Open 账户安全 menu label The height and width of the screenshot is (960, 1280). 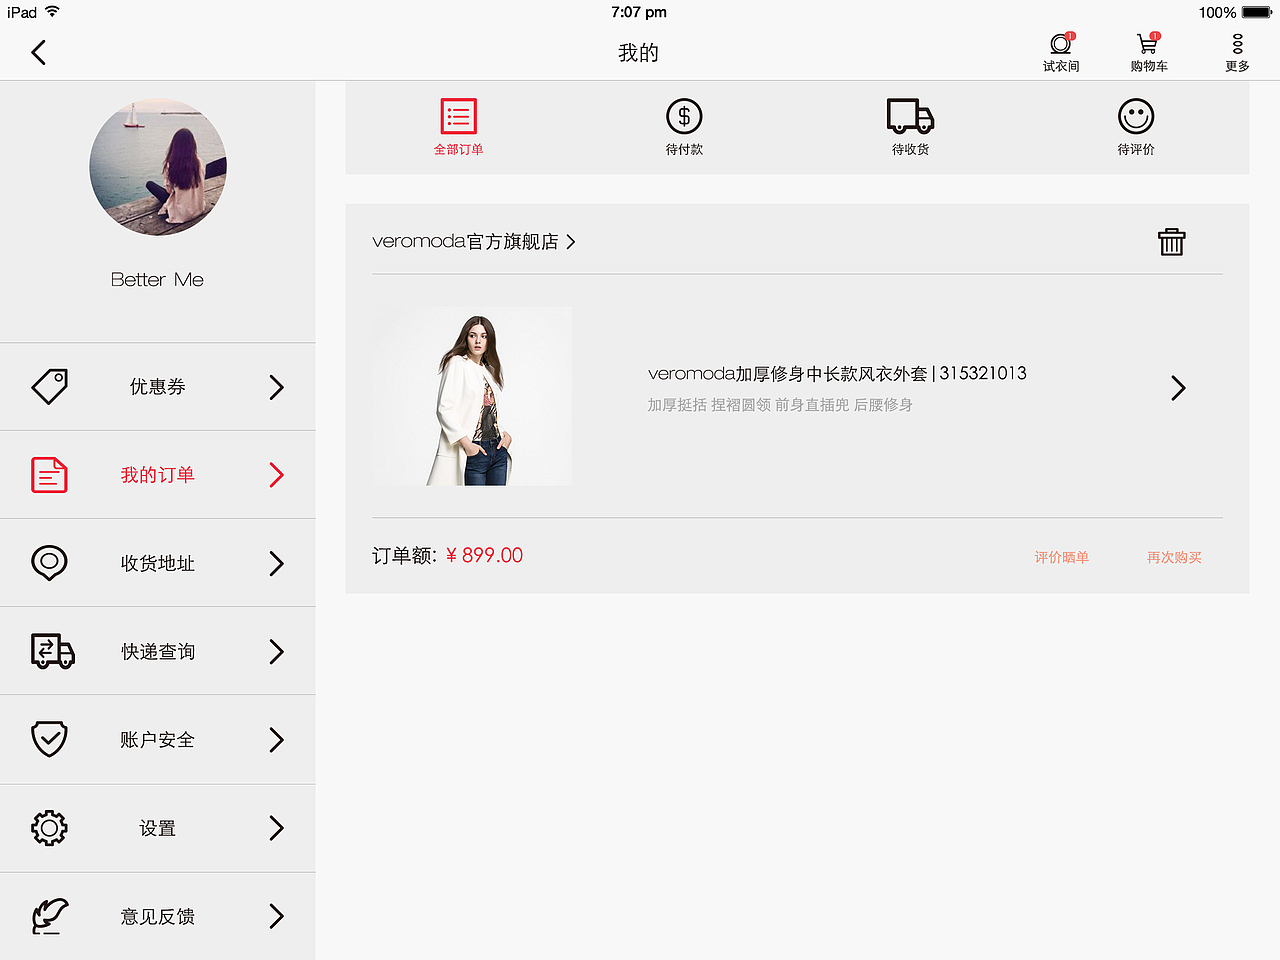click(x=158, y=739)
